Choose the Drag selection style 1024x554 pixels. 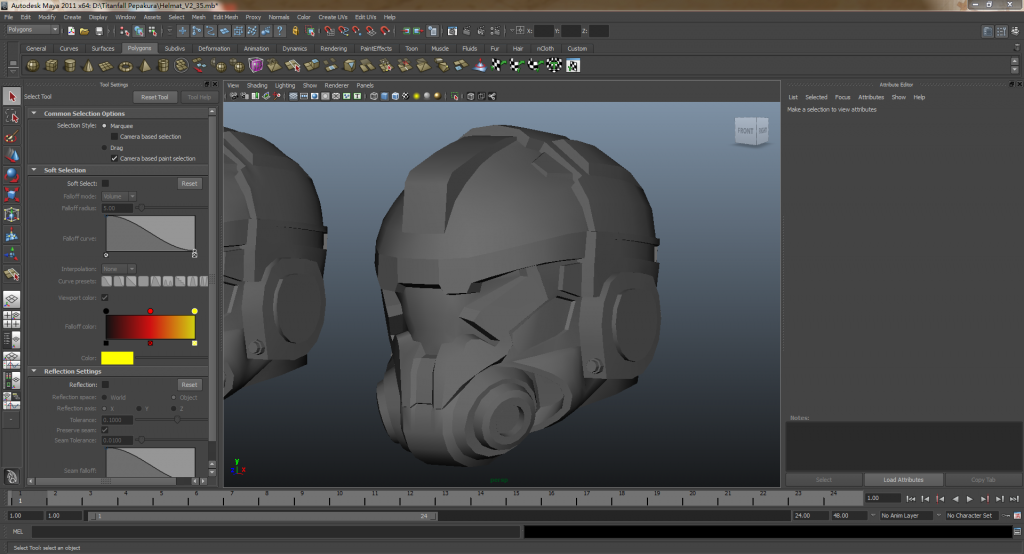(105, 147)
